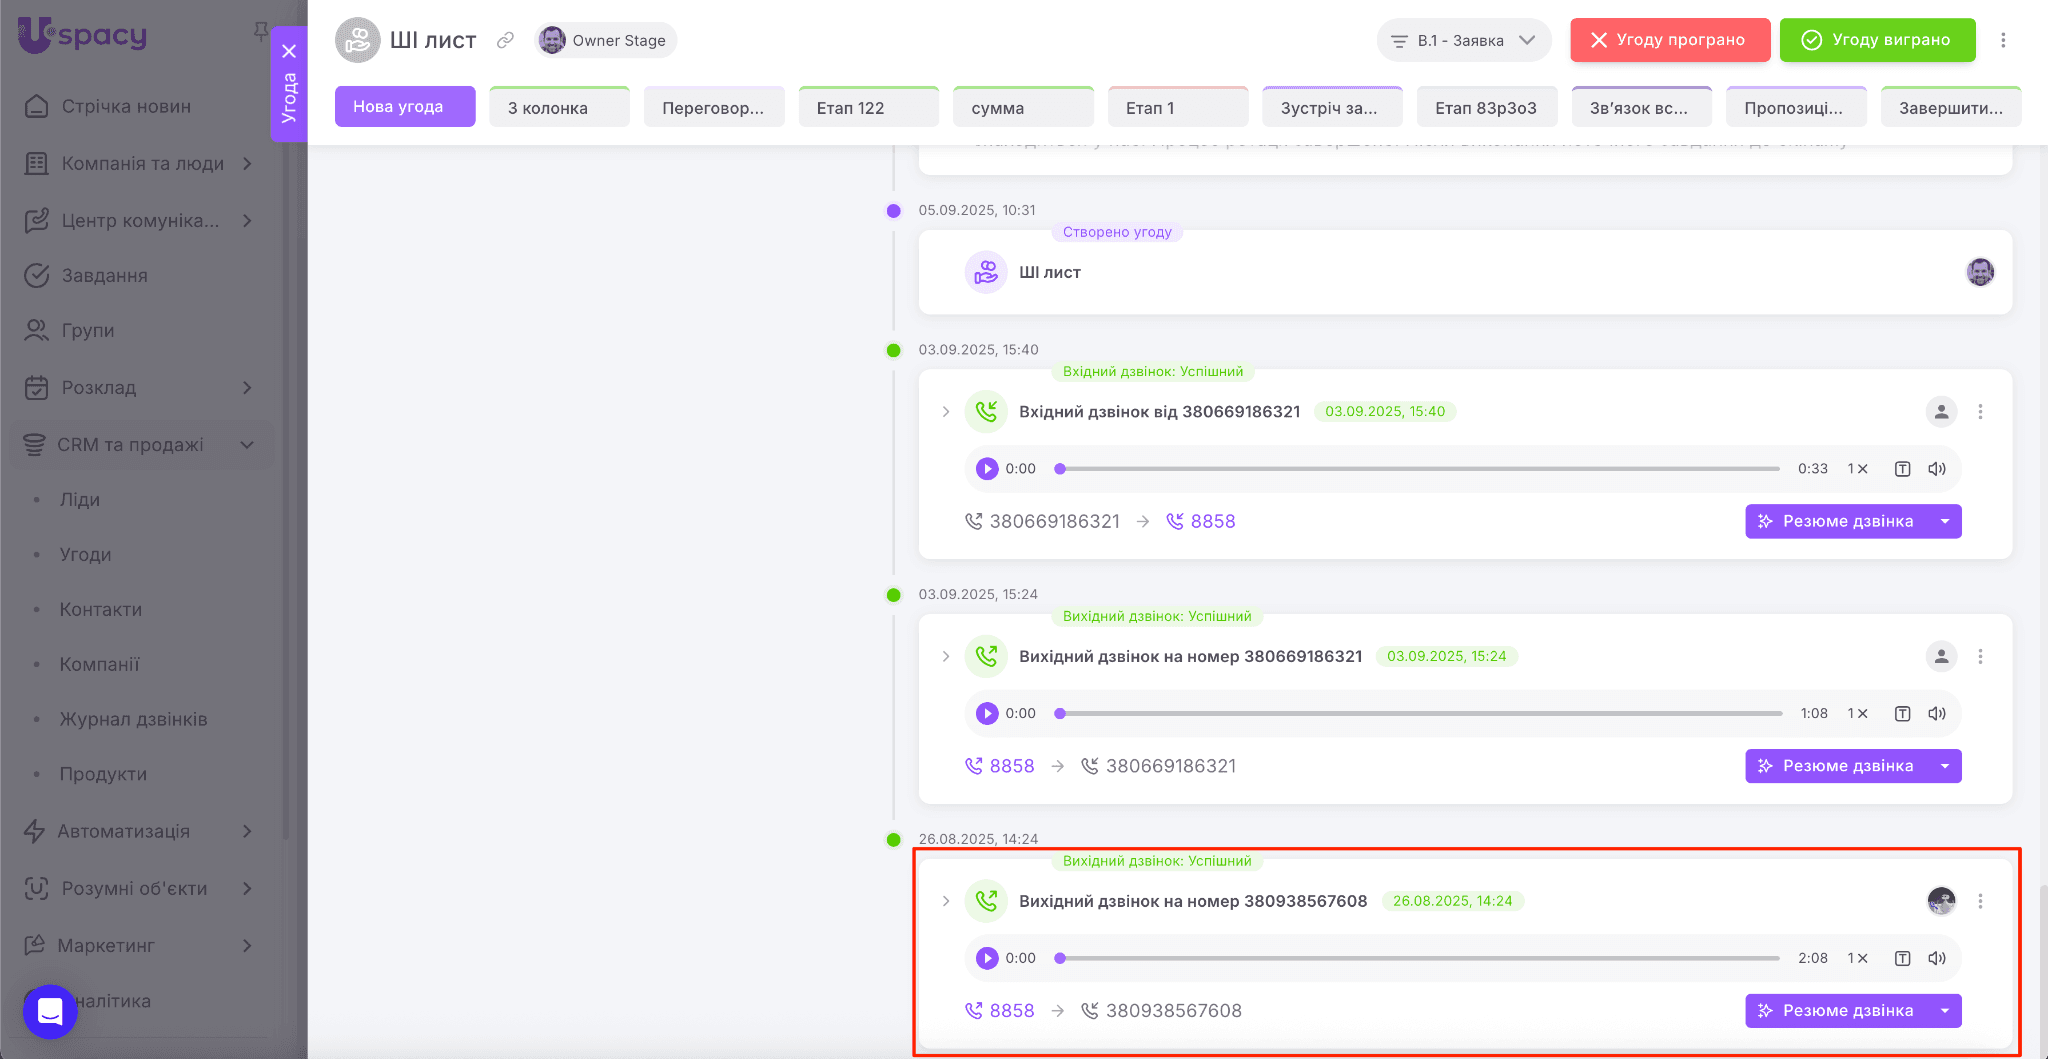Open the top-right deal options menu

pos(2003,40)
